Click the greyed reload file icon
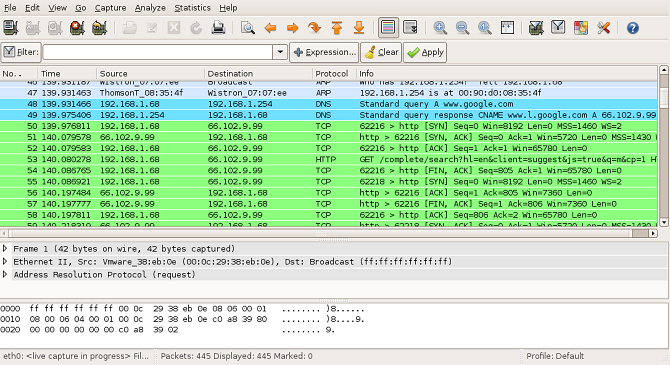 (196, 28)
